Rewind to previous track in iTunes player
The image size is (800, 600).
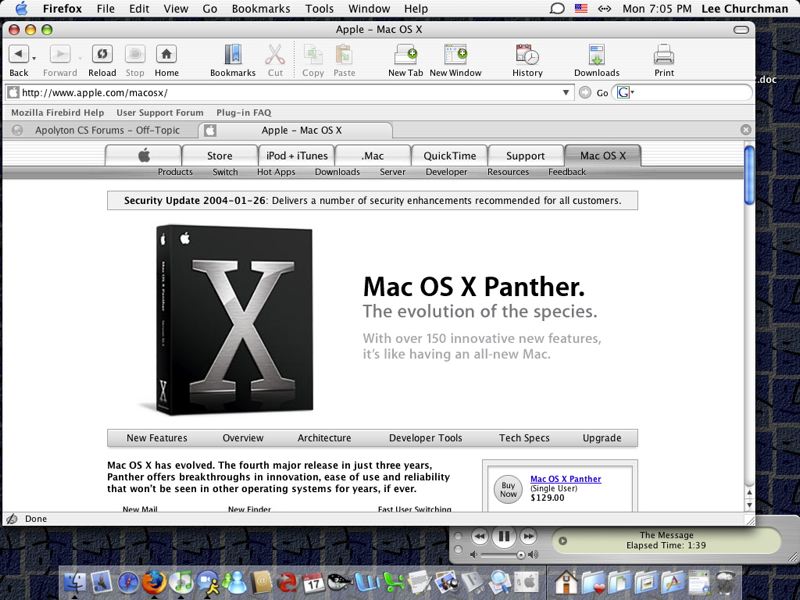[480, 537]
